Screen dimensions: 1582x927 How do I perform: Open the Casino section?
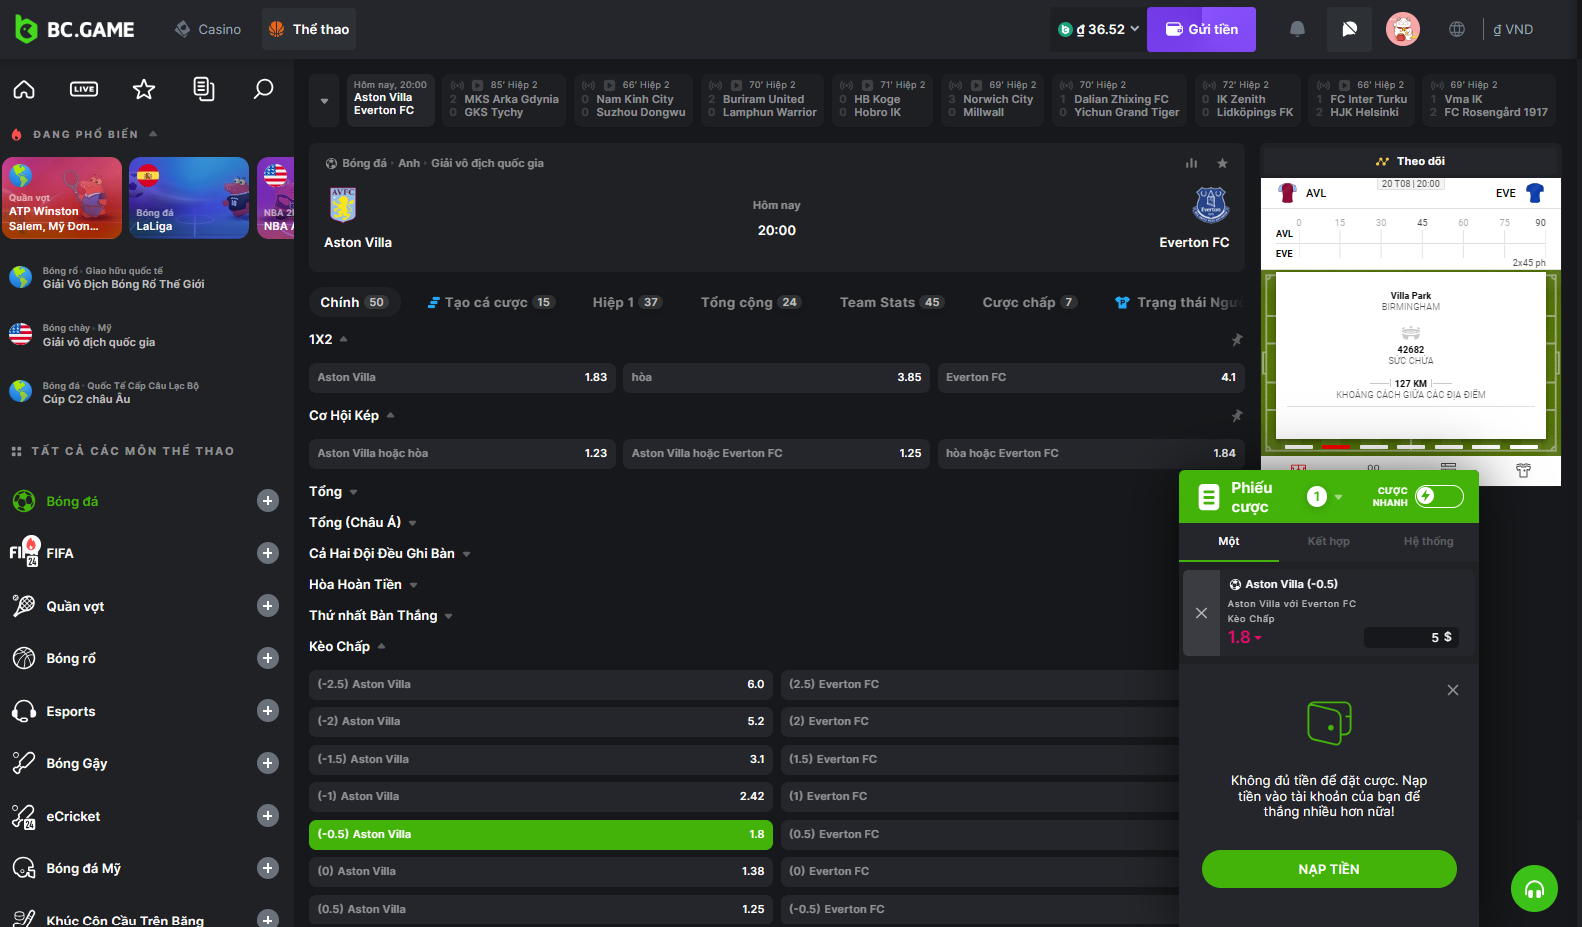click(x=208, y=29)
